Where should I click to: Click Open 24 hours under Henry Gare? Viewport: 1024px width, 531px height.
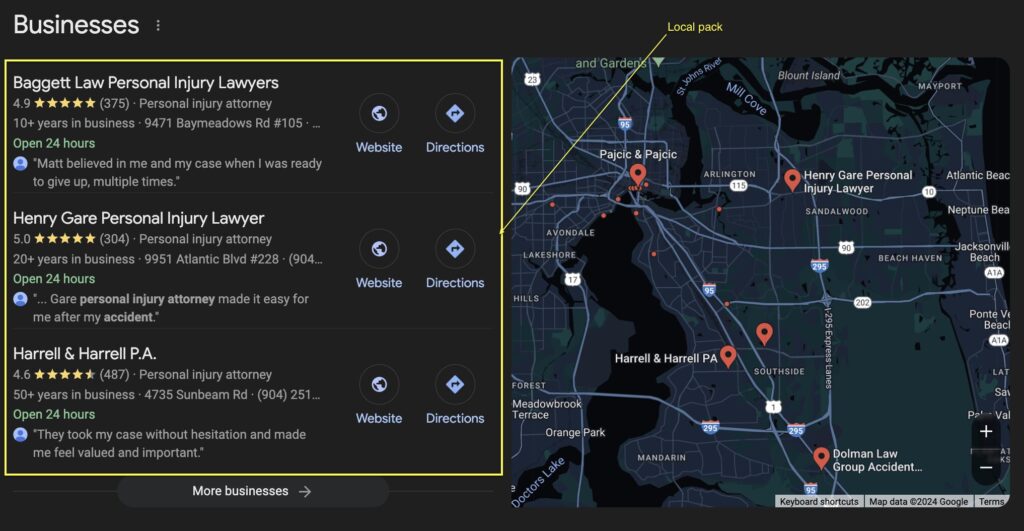coord(54,279)
